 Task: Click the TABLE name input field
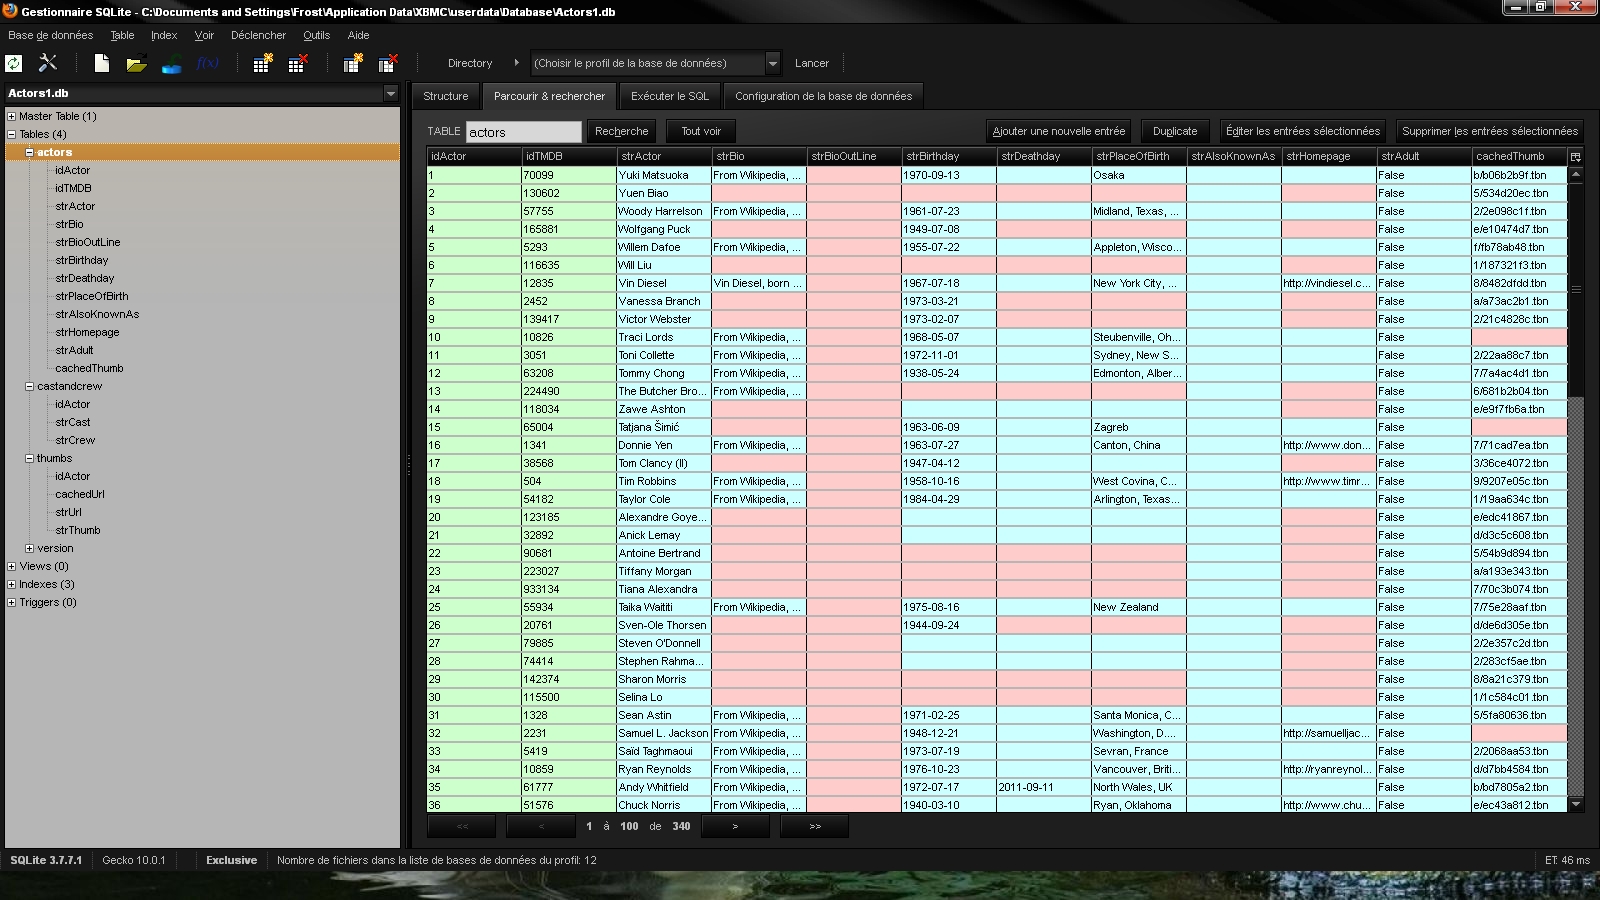pyautogui.click(x=523, y=132)
